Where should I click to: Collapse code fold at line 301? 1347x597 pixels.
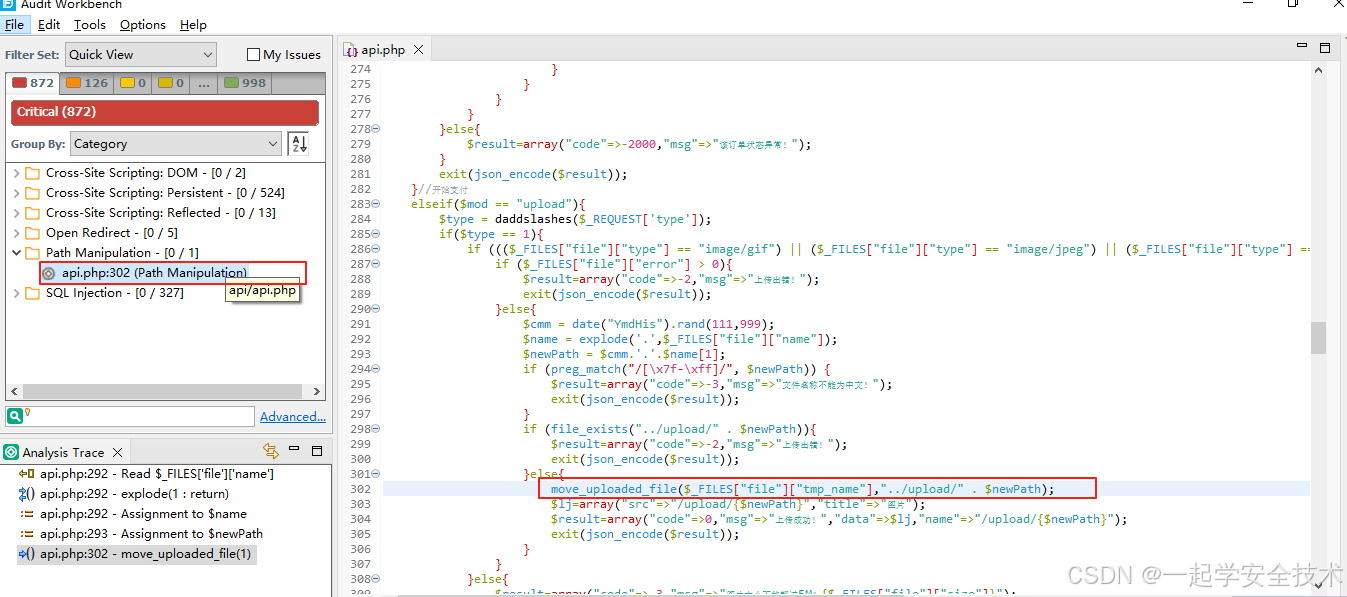pos(375,474)
